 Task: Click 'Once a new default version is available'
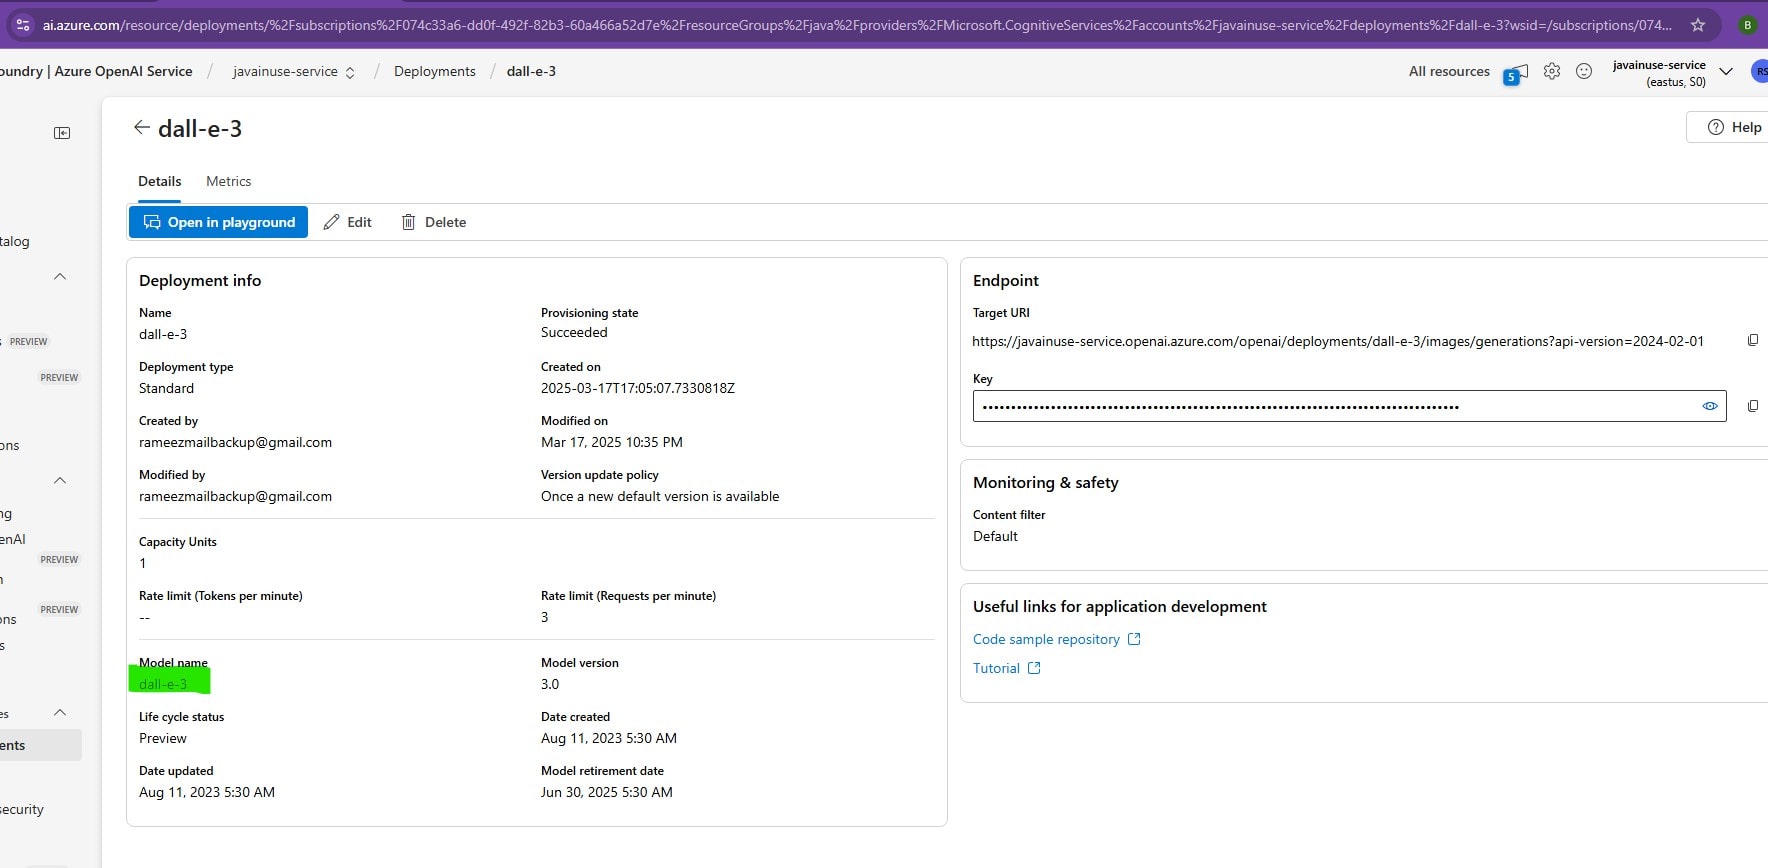[x=660, y=496]
